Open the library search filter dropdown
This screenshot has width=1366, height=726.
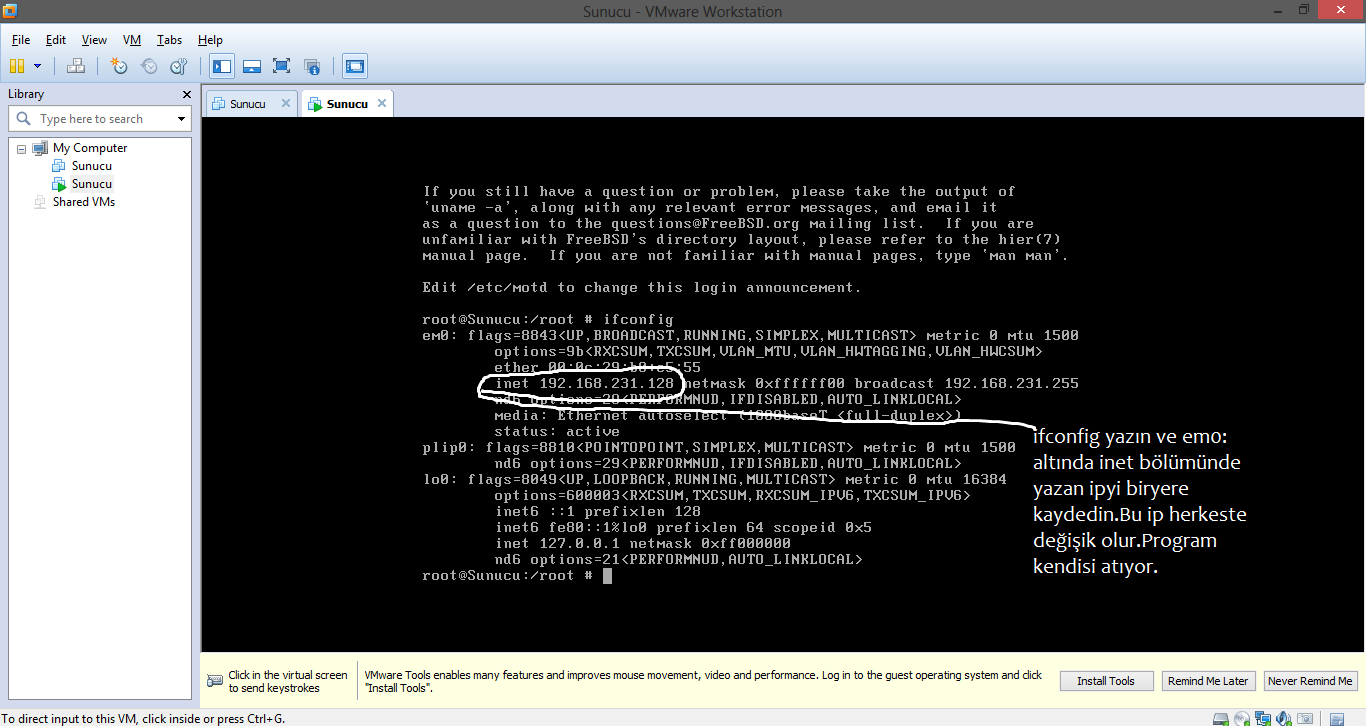tap(181, 119)
